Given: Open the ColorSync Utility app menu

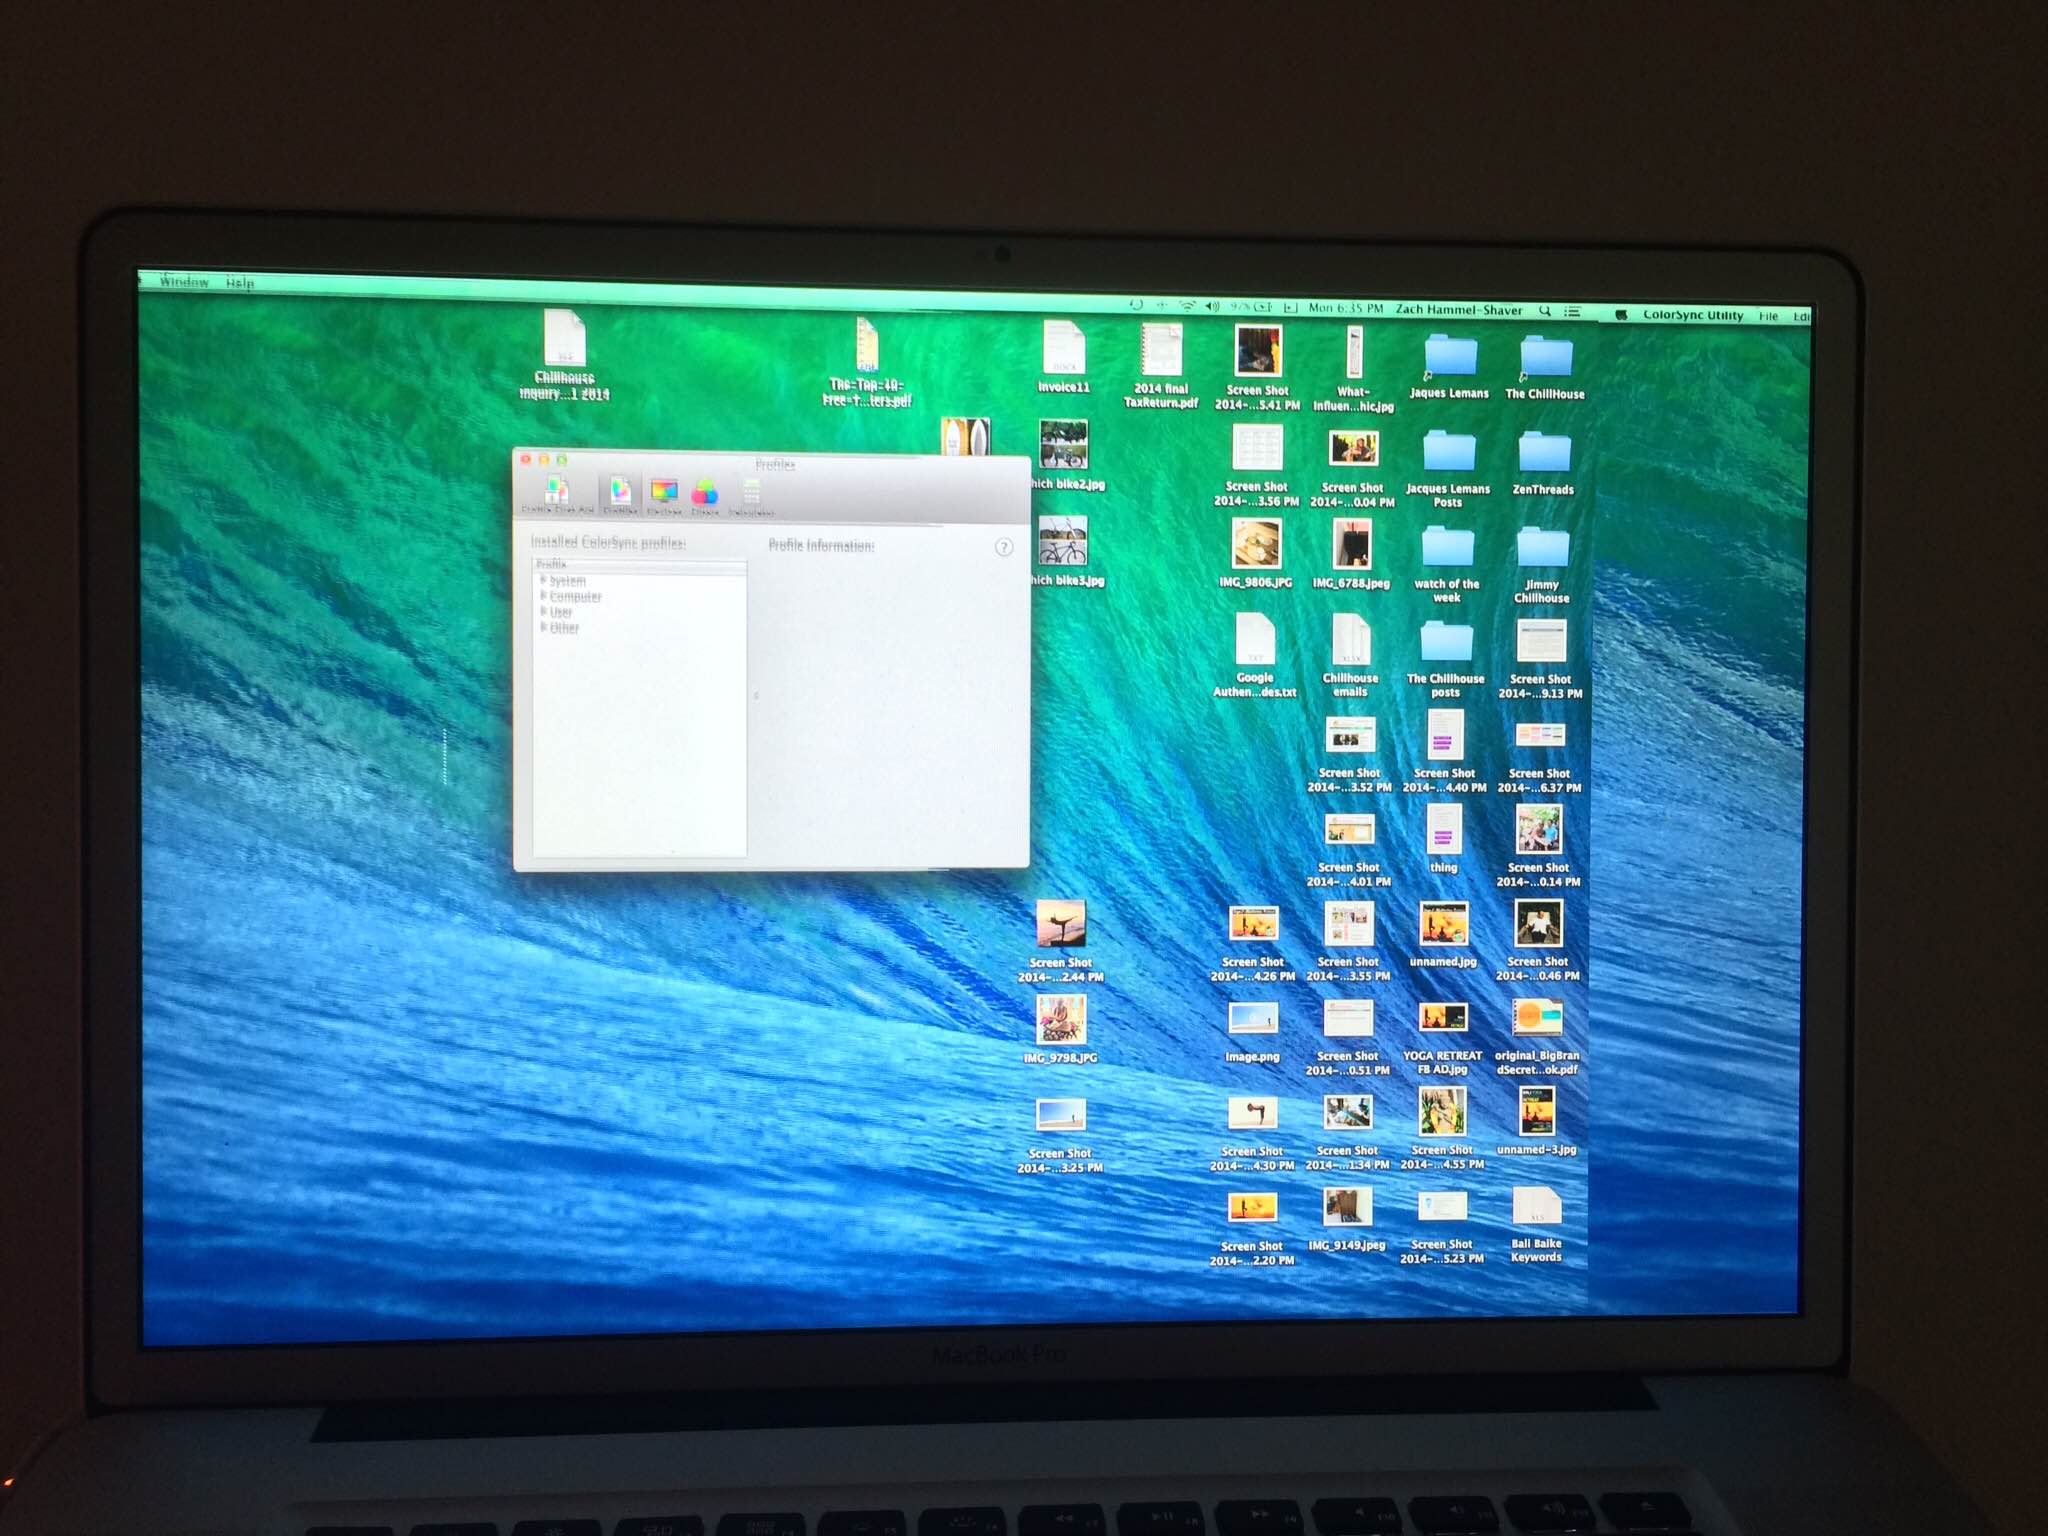Looking at the screenshot, I should click(x=1692, y=315).
